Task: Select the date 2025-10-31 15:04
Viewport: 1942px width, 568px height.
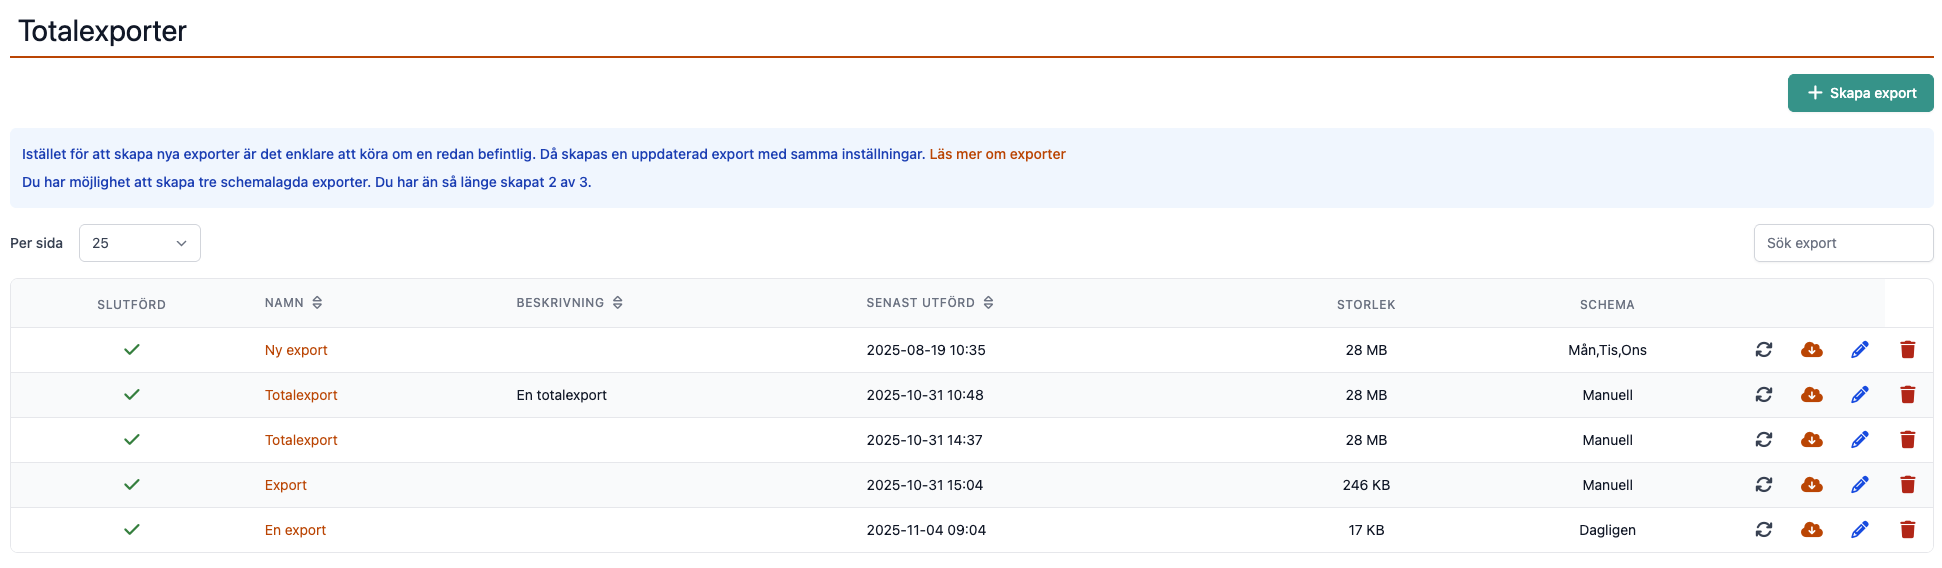Action: (925, 485)
